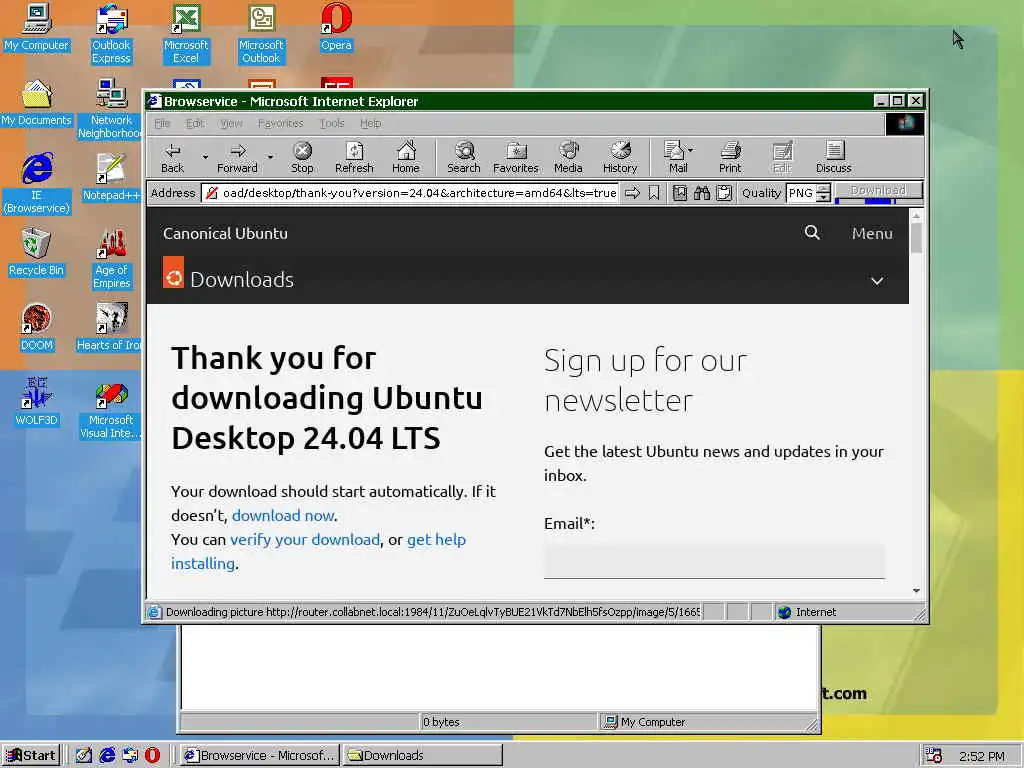Select the Opera desktop icon
1024x768 pixels.
[336, 27]
